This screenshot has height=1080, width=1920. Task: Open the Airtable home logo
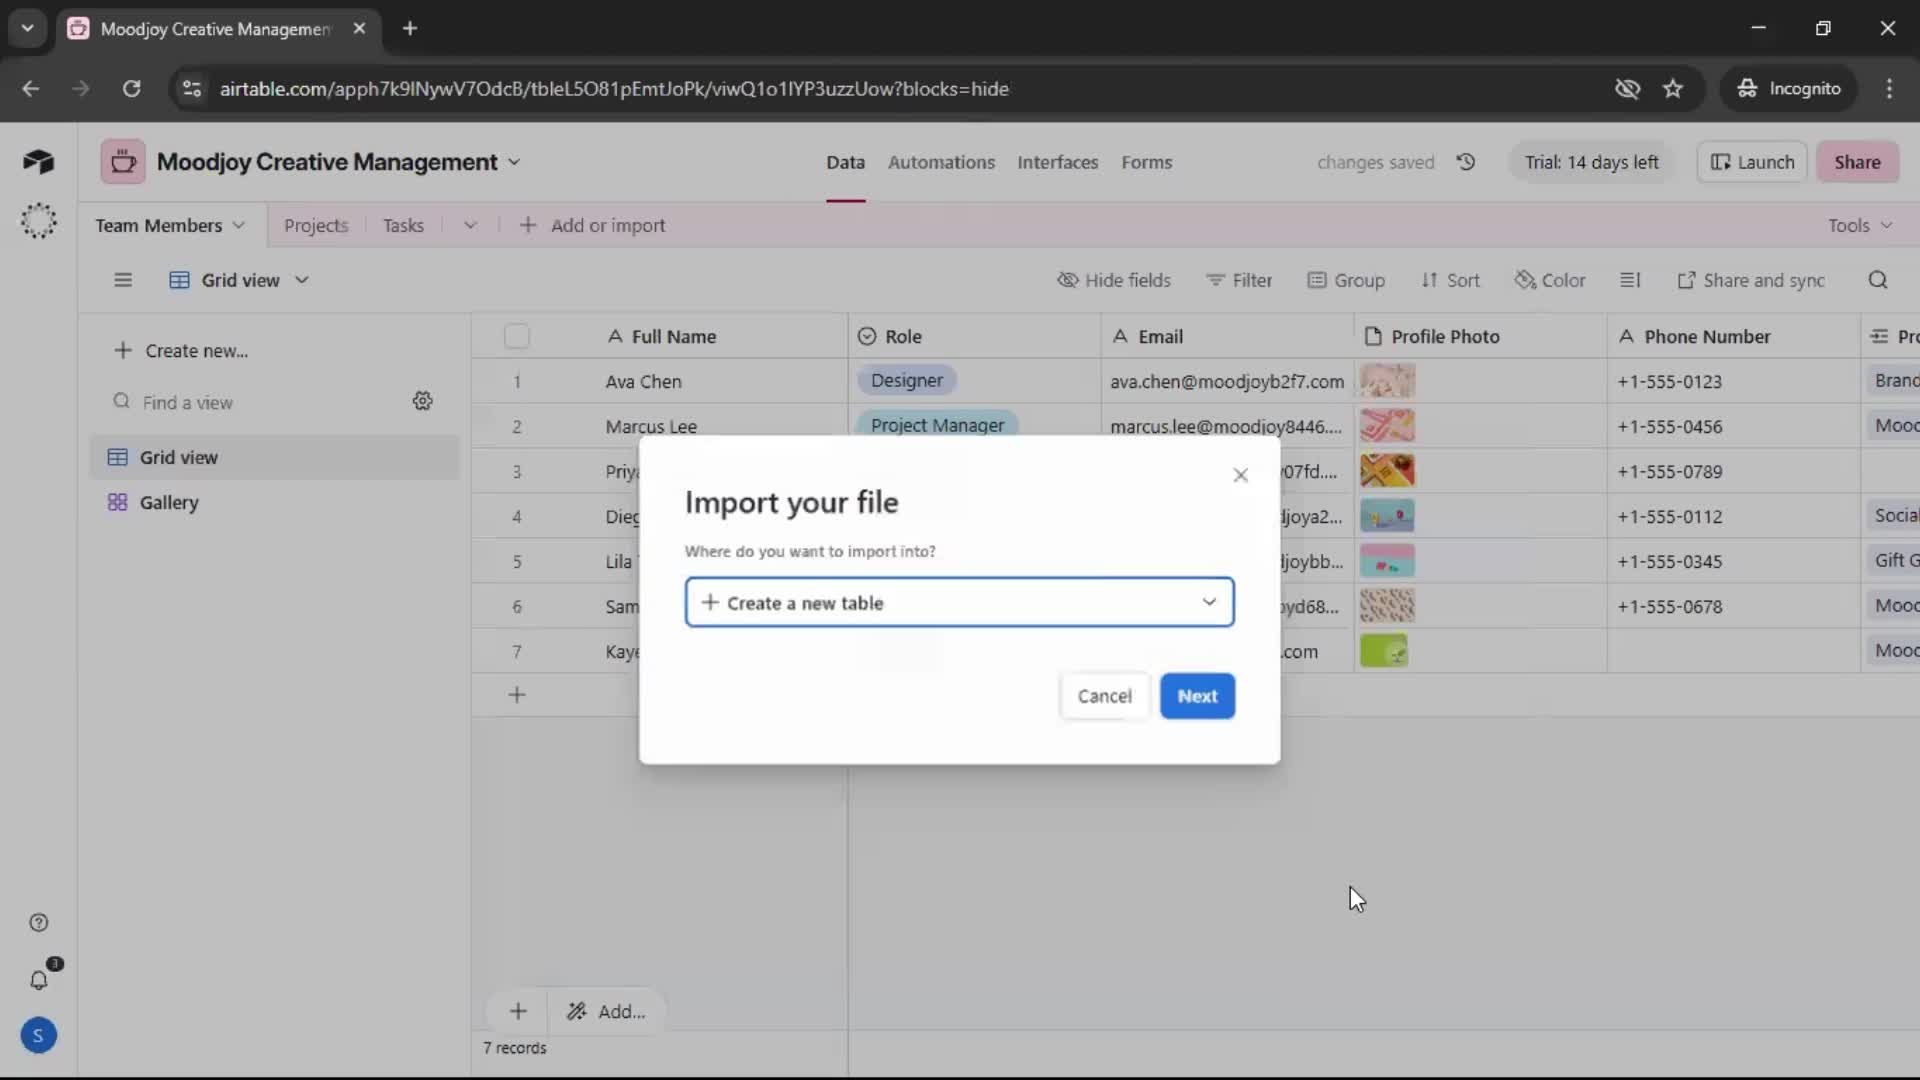pyautogui.click(x=38, y=161)
